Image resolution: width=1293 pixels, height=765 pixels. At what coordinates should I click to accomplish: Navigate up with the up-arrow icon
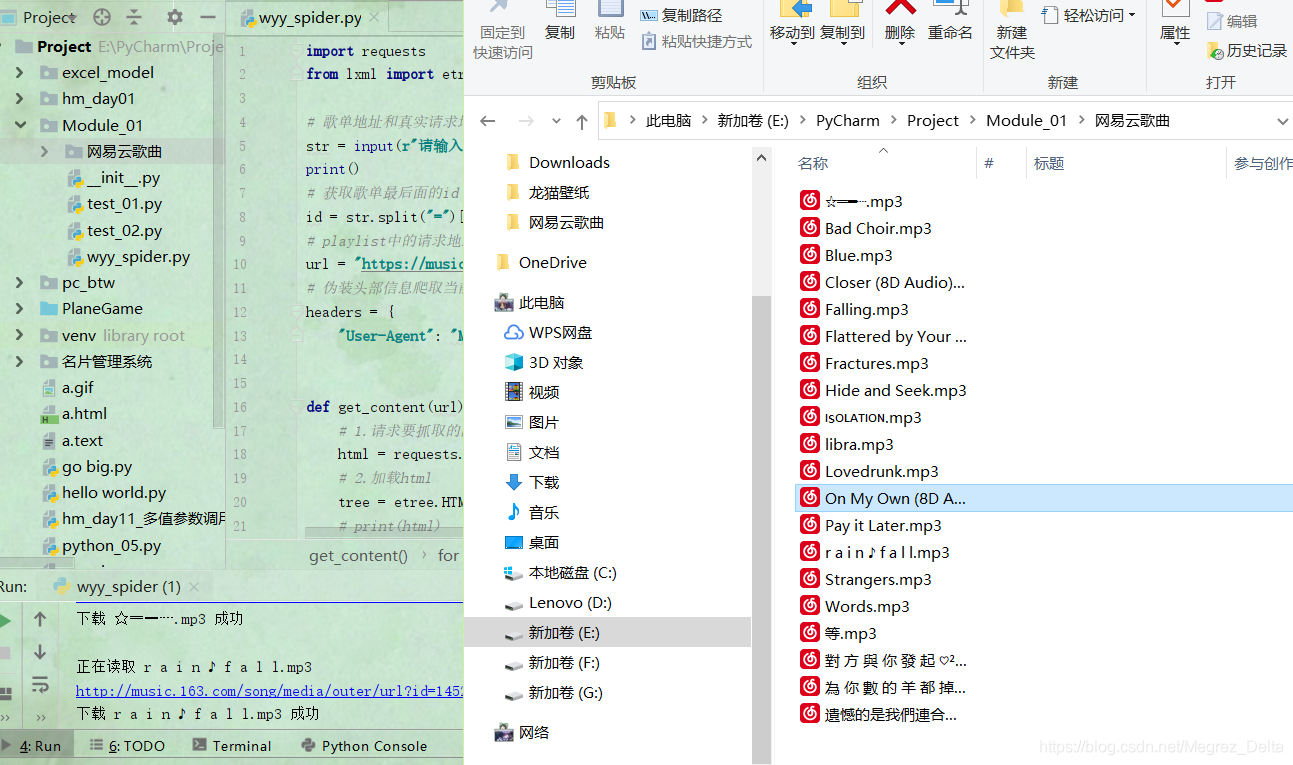581,120
